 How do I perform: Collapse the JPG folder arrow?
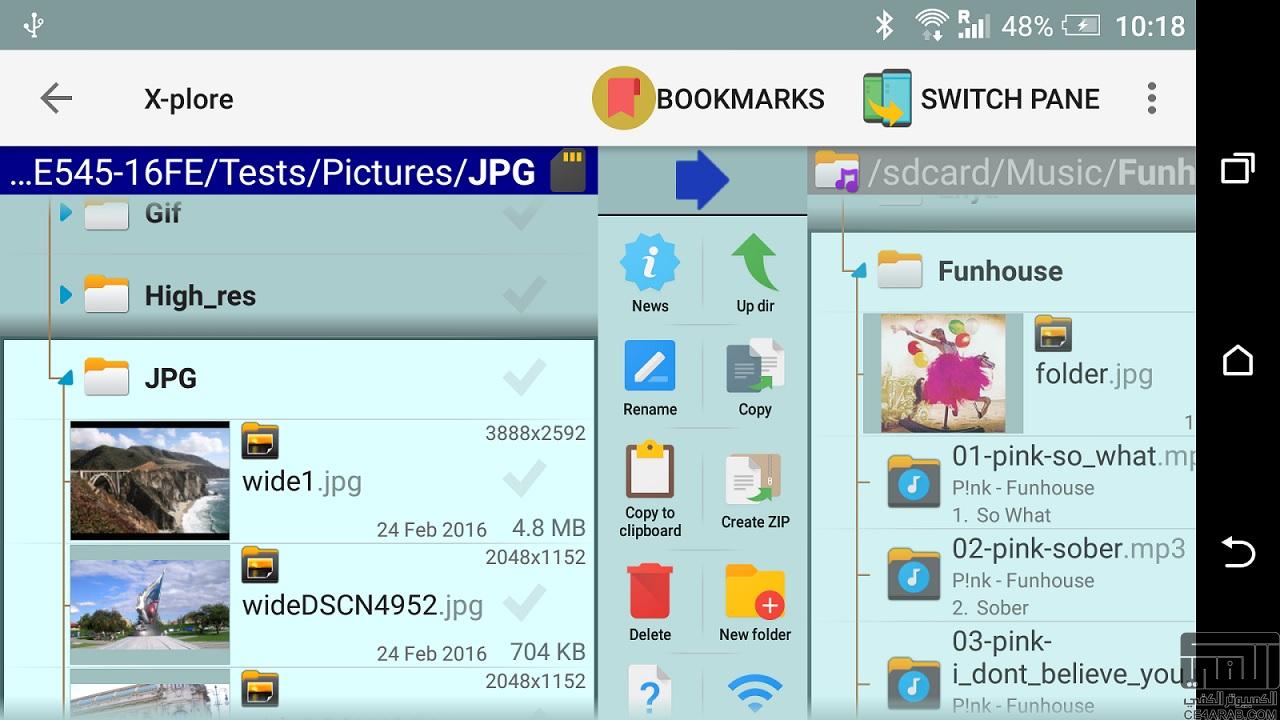pyautogui.click(x=66, y=378)
